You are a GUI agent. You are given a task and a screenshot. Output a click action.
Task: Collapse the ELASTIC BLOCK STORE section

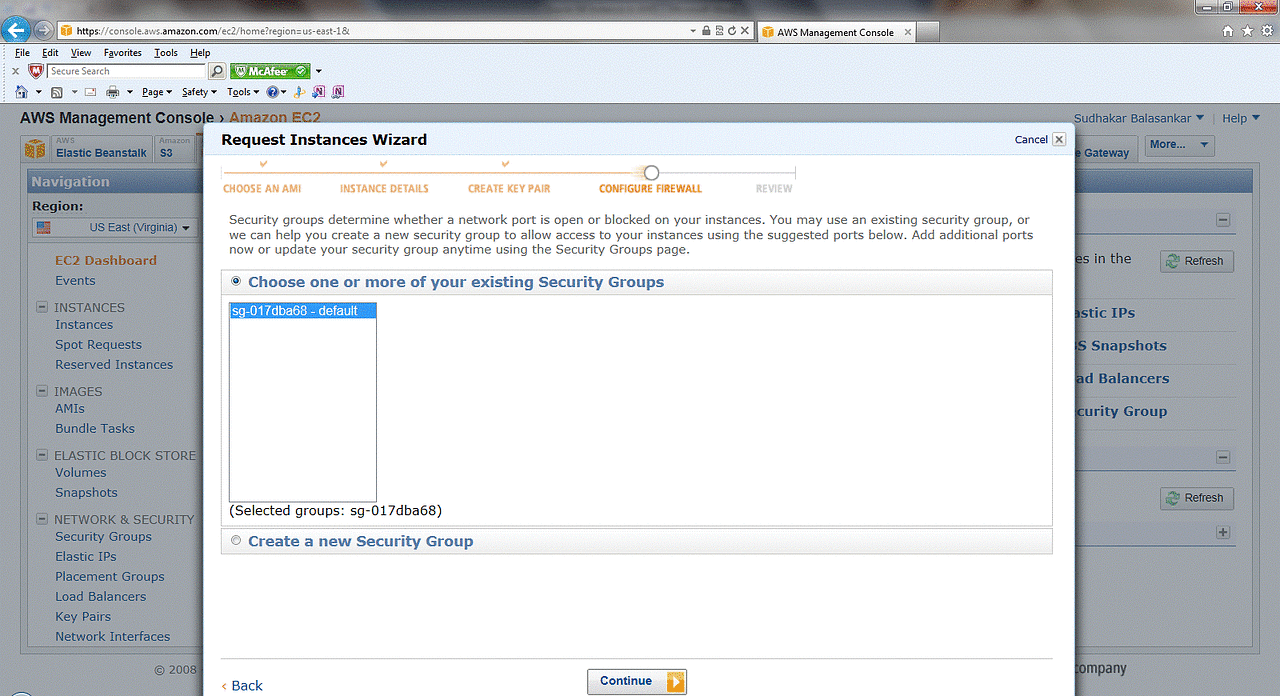coord(42,455)
